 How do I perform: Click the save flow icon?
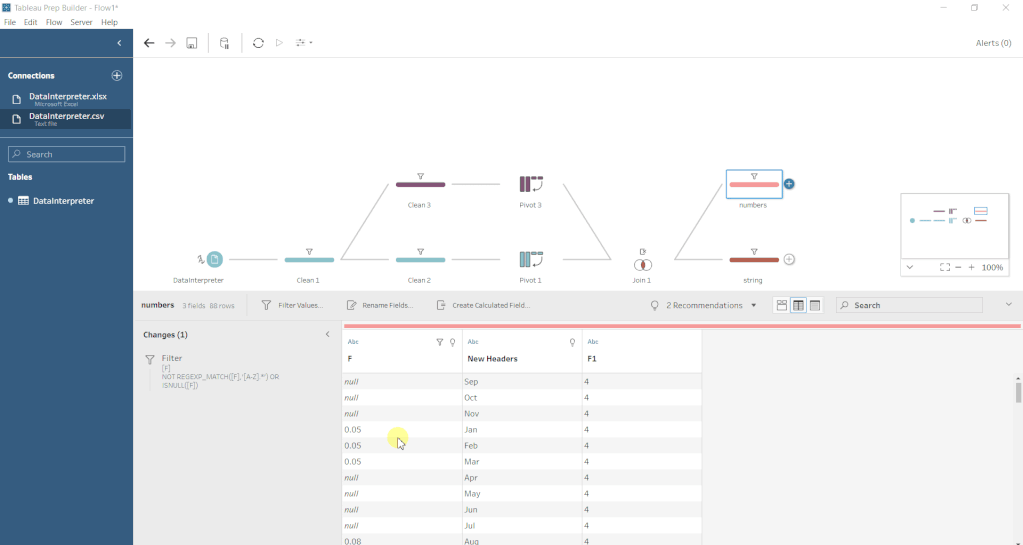point(192,43)
